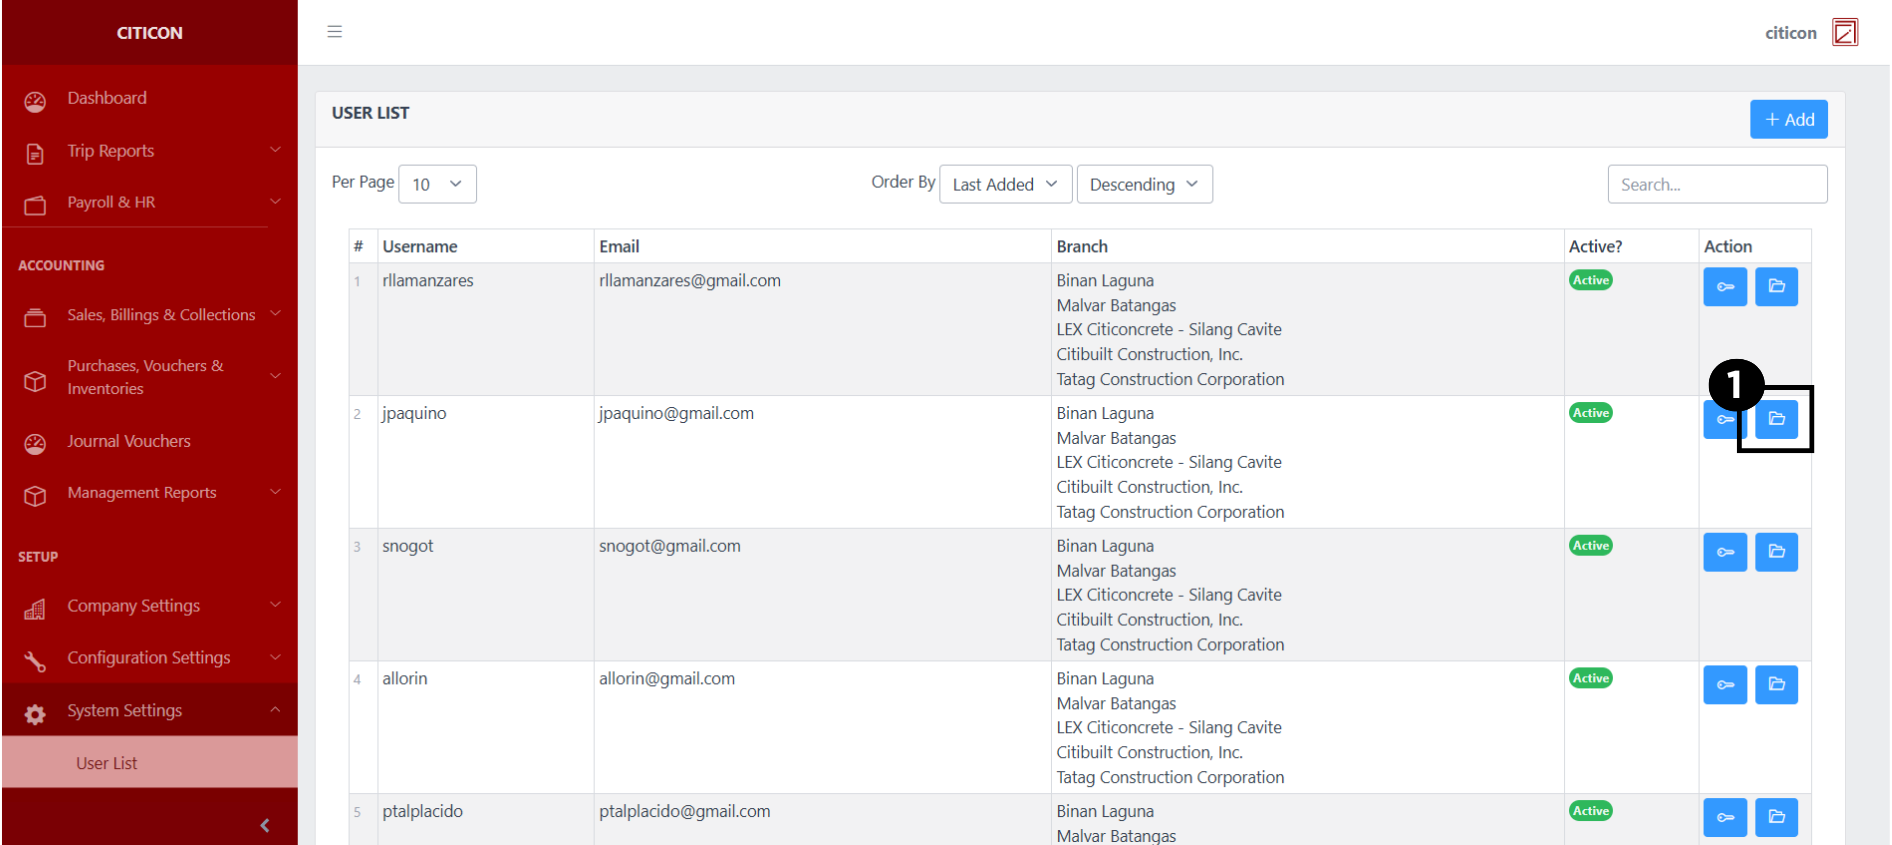Click the key icon for snogot
The height and width of the screenshot is (845, 1892).
click(x=1724, y=552)
